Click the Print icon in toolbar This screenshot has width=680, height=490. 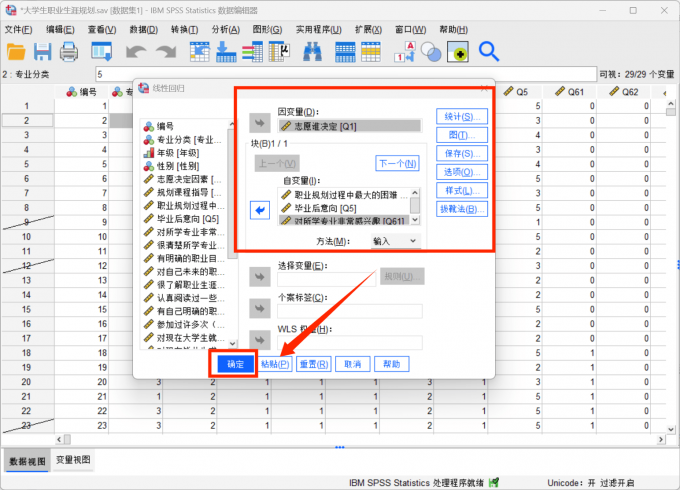click(x=68, y=51)
